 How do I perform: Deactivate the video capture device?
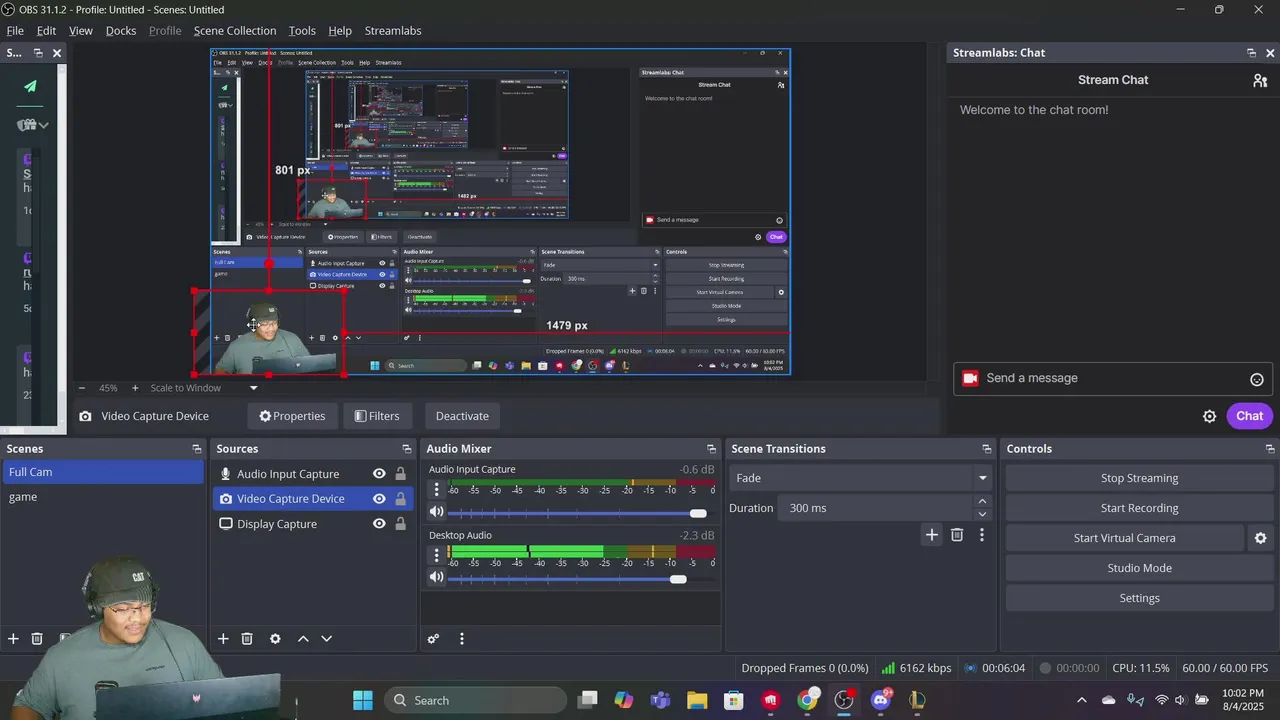[462, 416]
